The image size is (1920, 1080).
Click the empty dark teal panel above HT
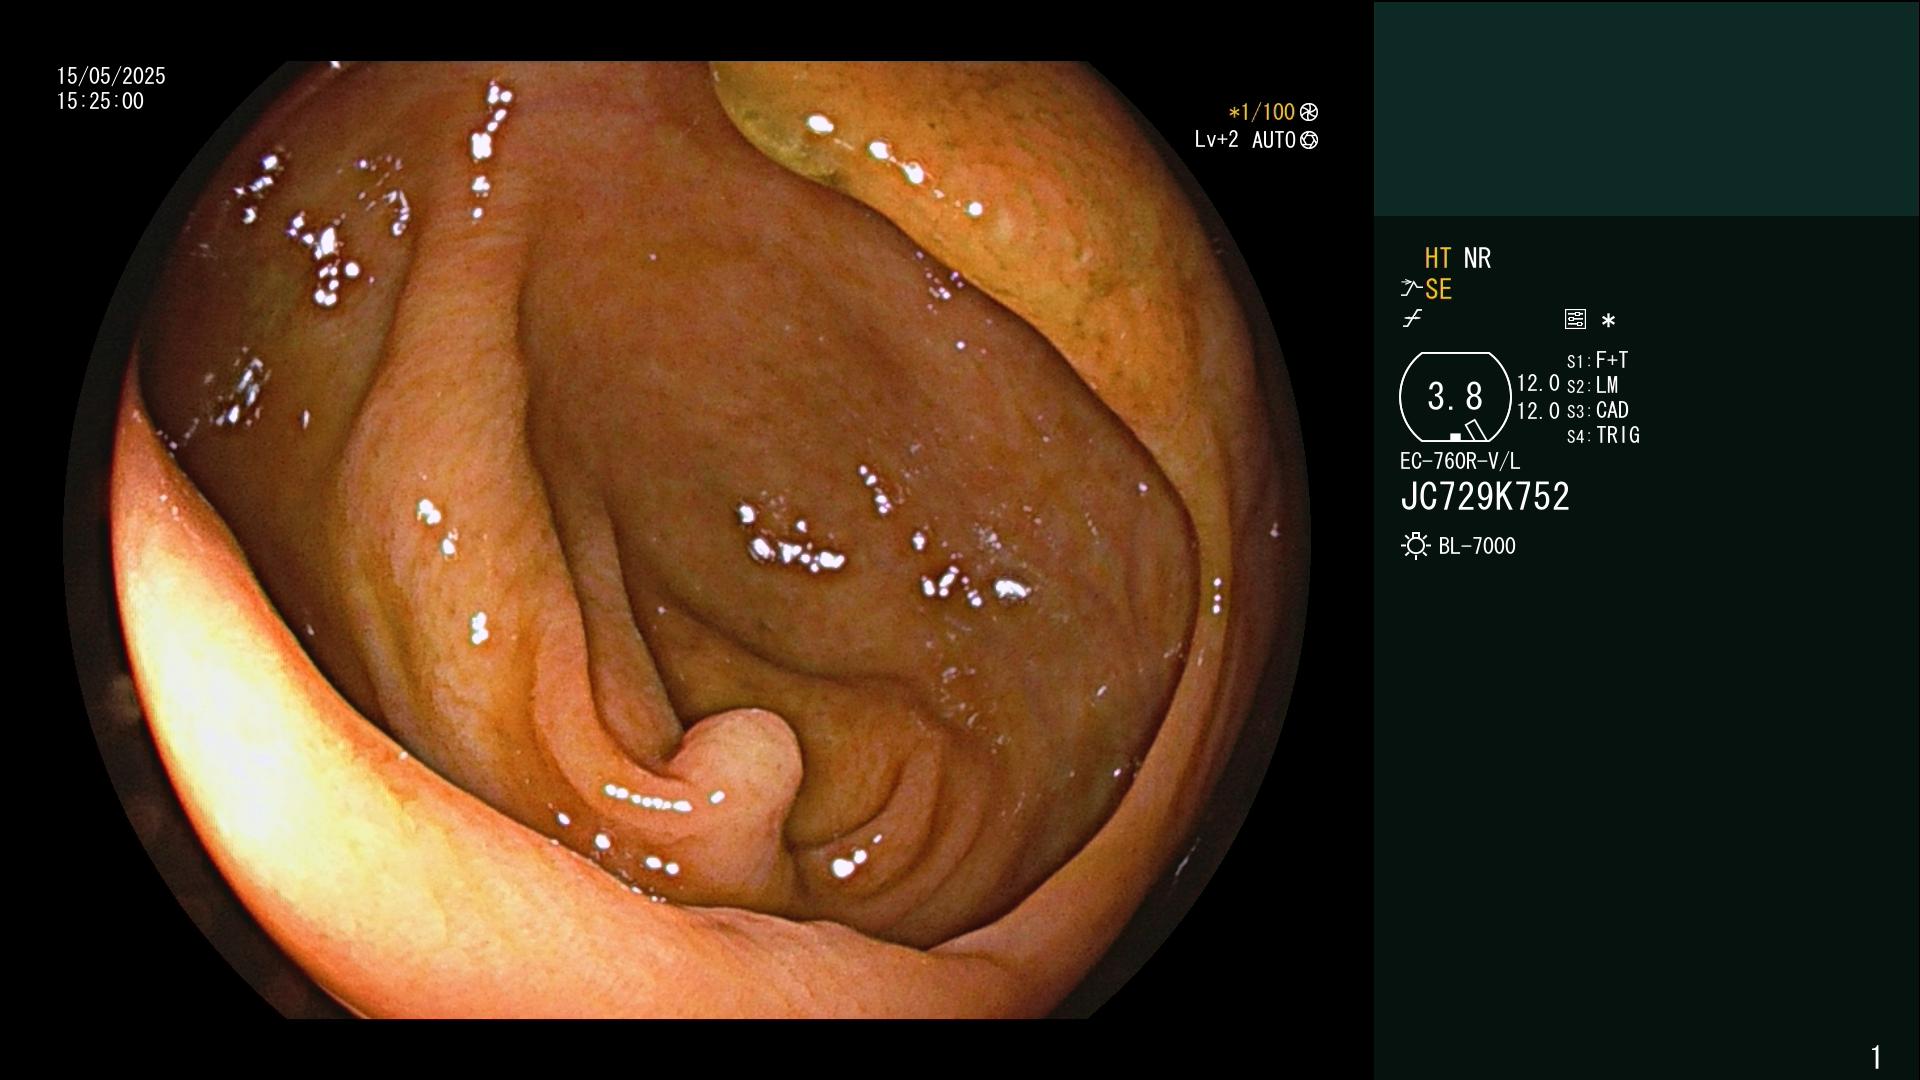(x=1646, y=108)
